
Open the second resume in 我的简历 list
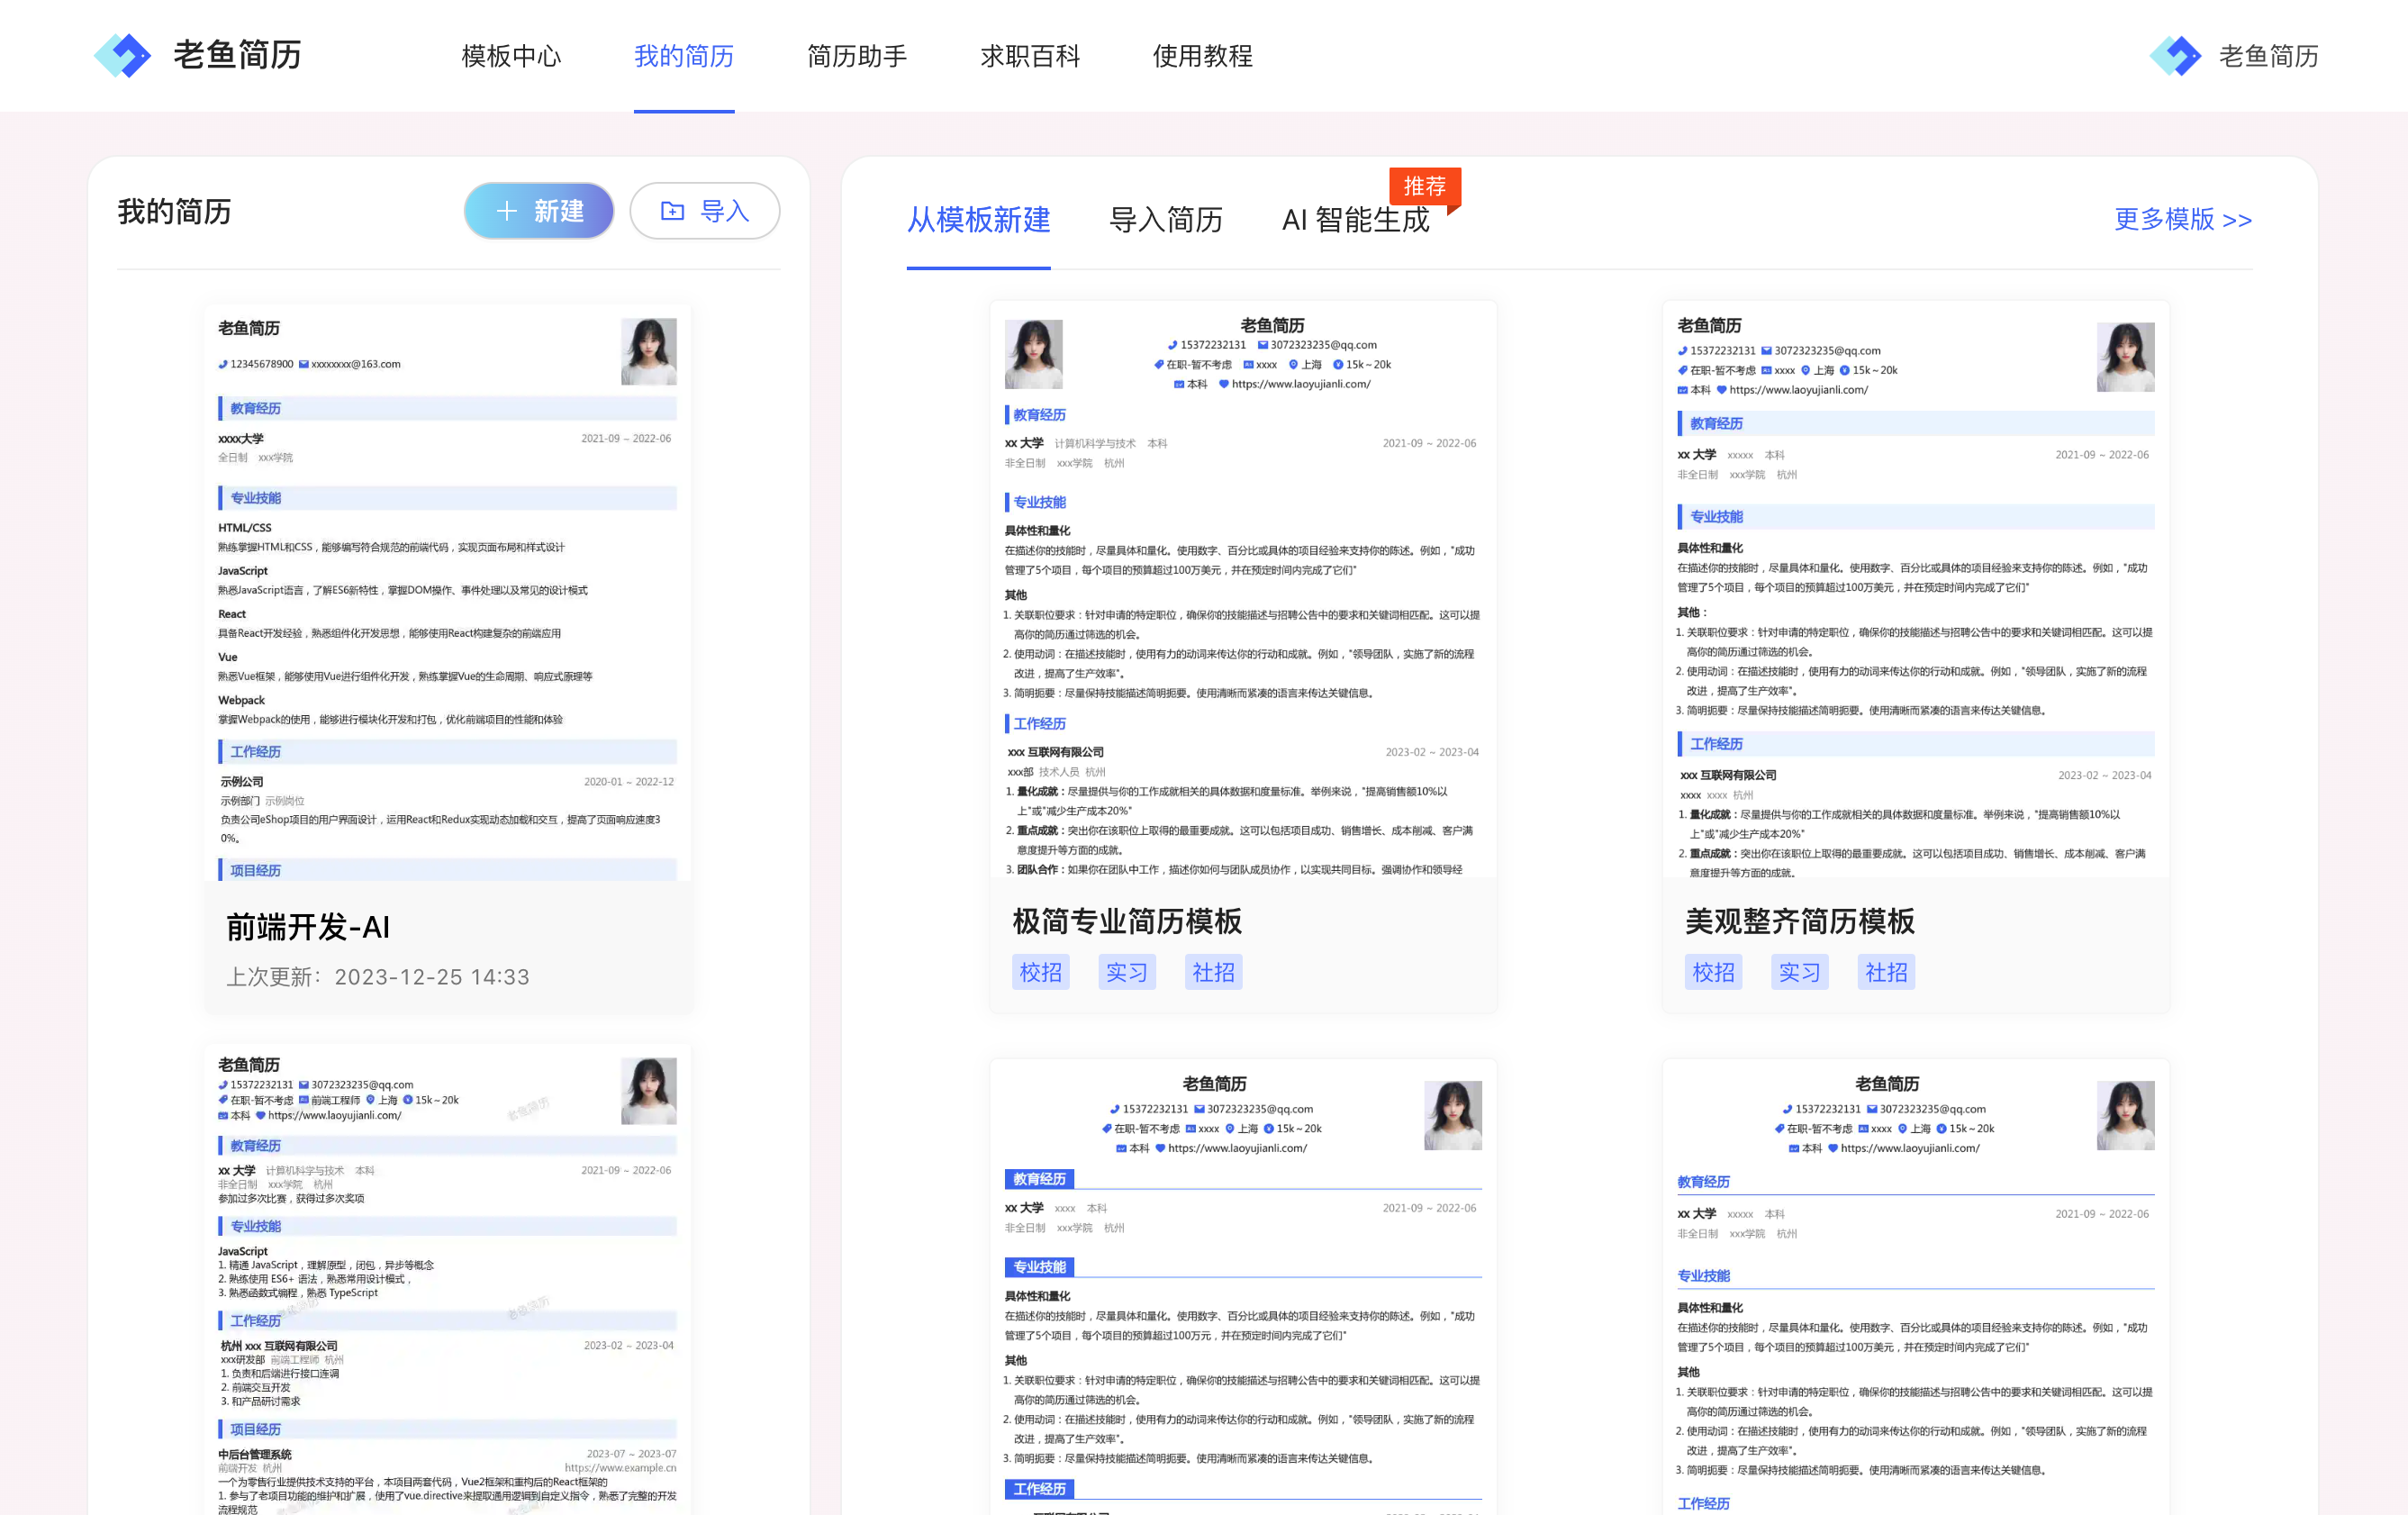tap(447, 1280)
